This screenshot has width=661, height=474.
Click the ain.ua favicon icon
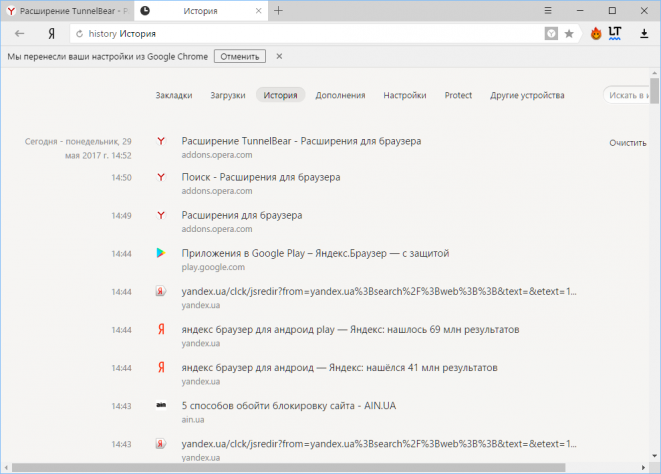tap(161, 405)
